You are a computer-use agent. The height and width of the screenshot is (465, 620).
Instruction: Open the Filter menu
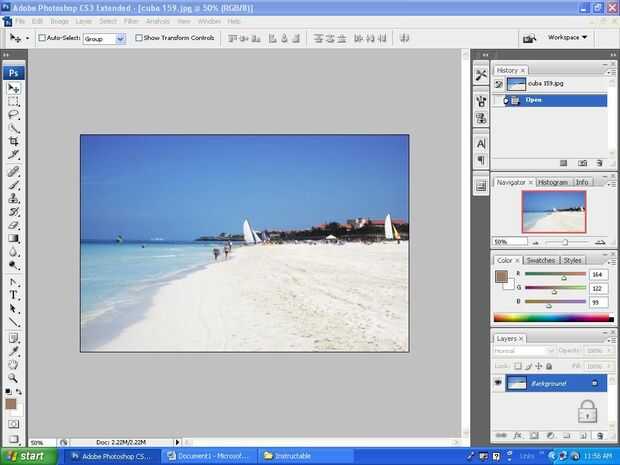[131, 21]
